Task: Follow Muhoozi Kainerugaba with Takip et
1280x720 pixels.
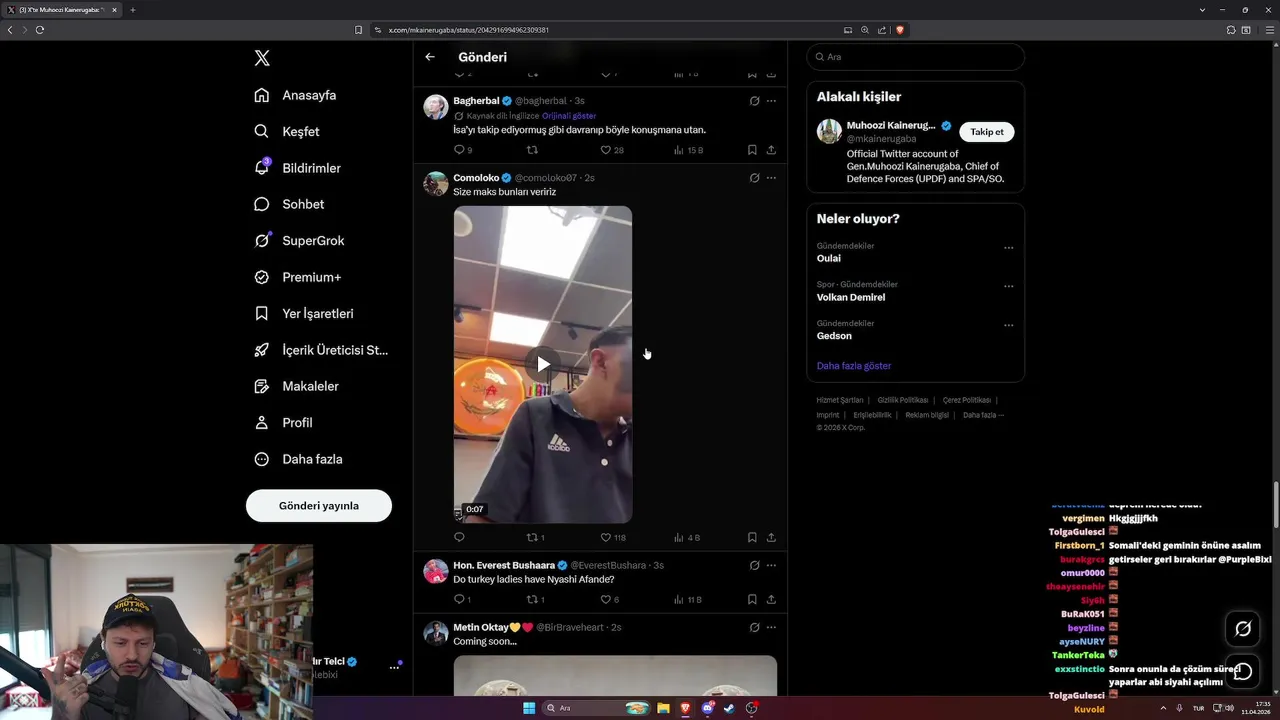Action: tap(987, 132)
